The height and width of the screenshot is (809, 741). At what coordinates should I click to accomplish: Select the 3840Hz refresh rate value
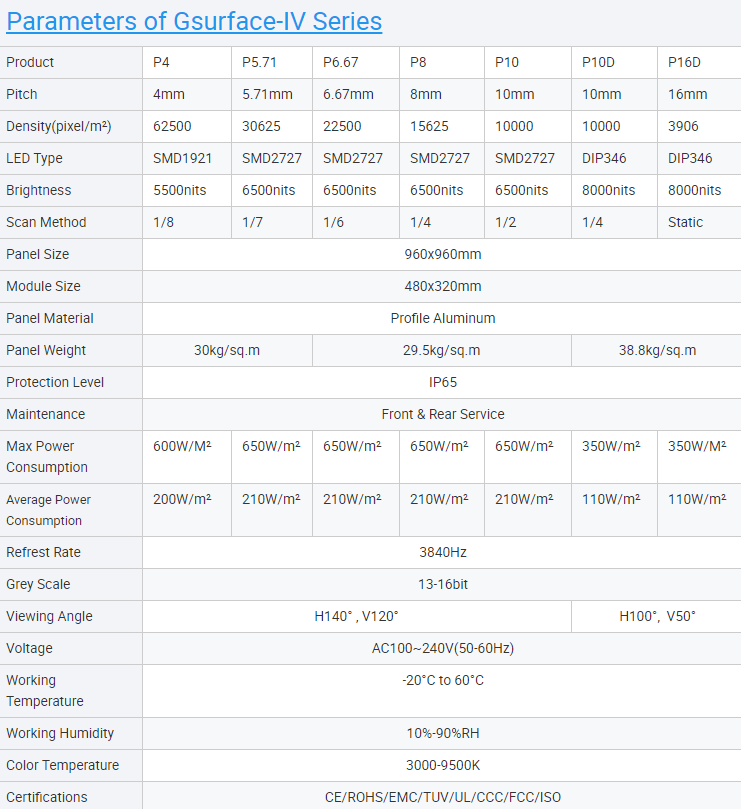point(442,552)
